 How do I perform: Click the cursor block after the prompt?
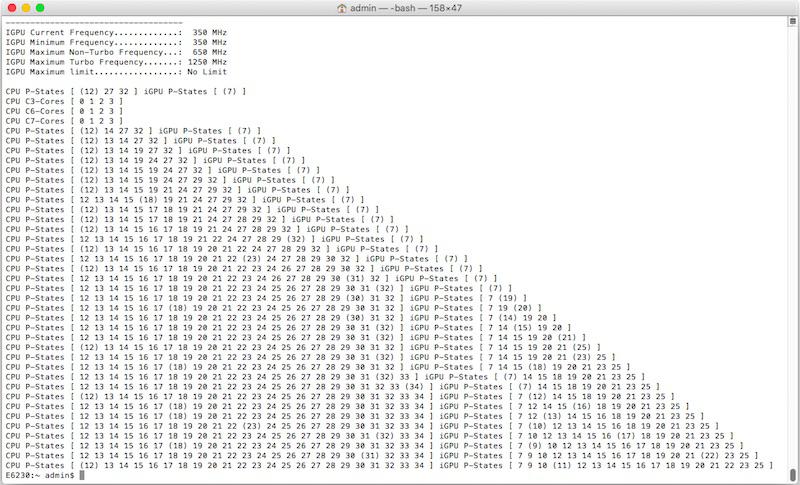point(83,475)
